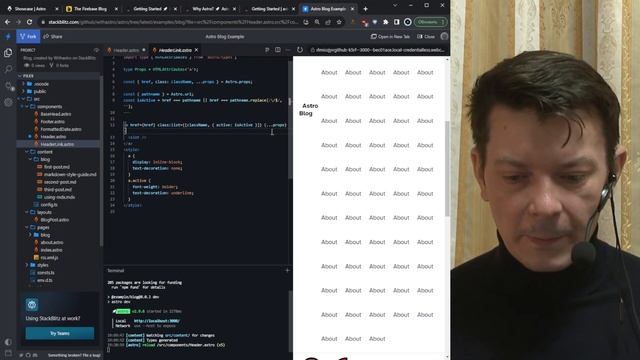This screenshot has height=360, width=640.
Task: Reload the browser page
Action: [x=29, y=22]
